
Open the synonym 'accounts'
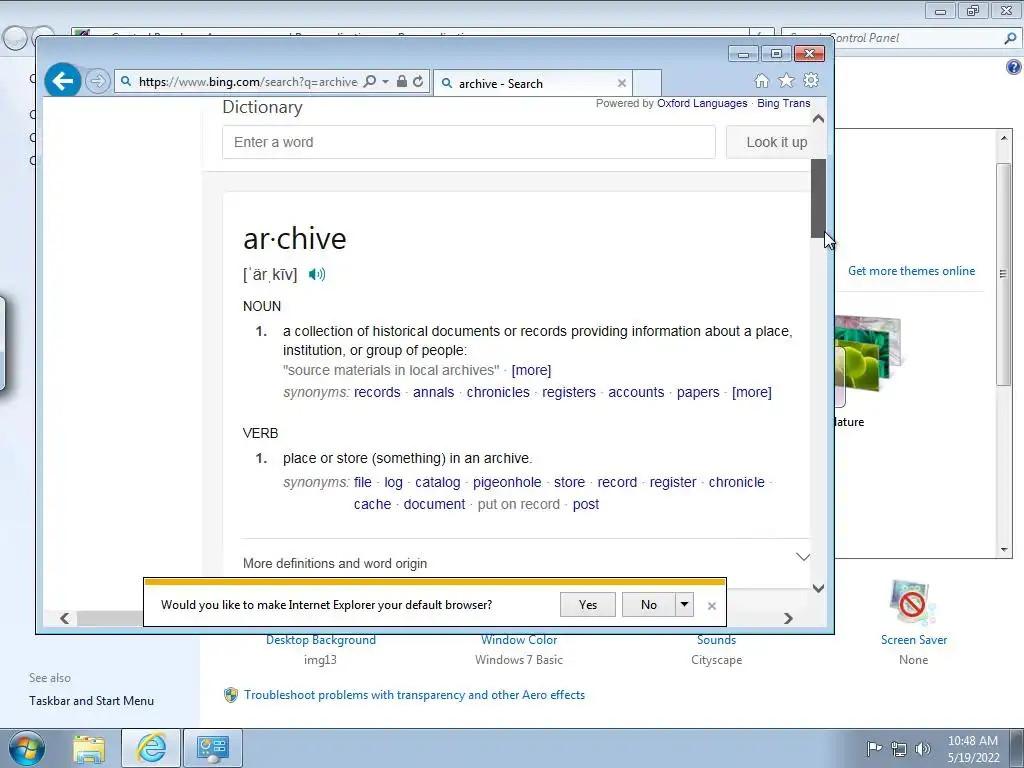pos(636,392)
